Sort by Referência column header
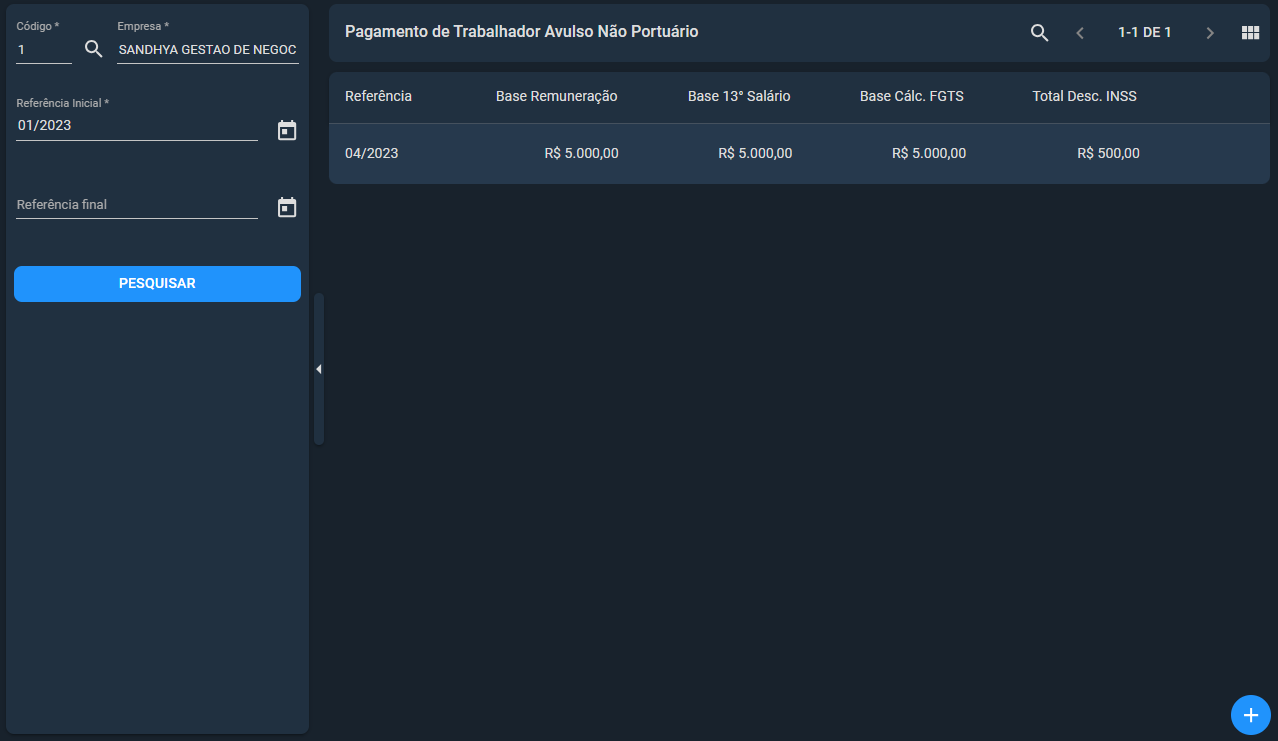Screen dimensions: 1278x741 (x=378, y=97)
